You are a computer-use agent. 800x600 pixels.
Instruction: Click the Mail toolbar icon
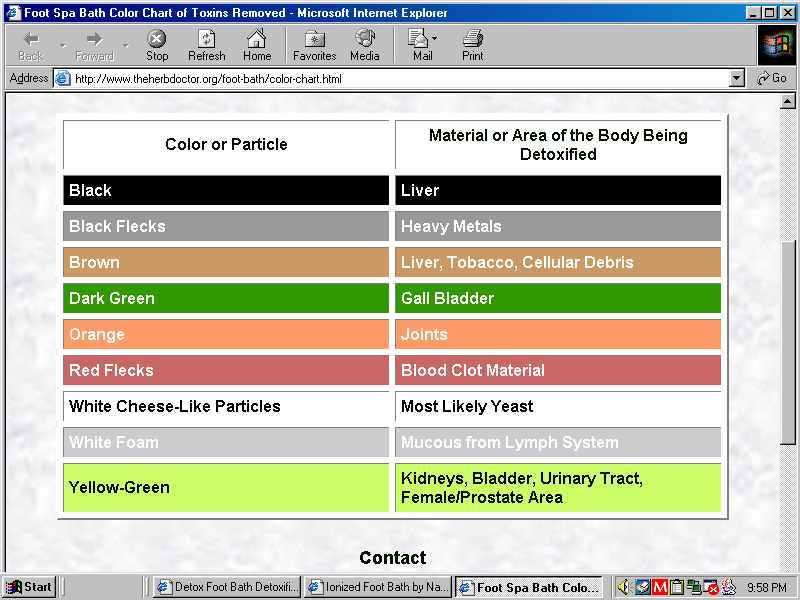click(419, 44)
